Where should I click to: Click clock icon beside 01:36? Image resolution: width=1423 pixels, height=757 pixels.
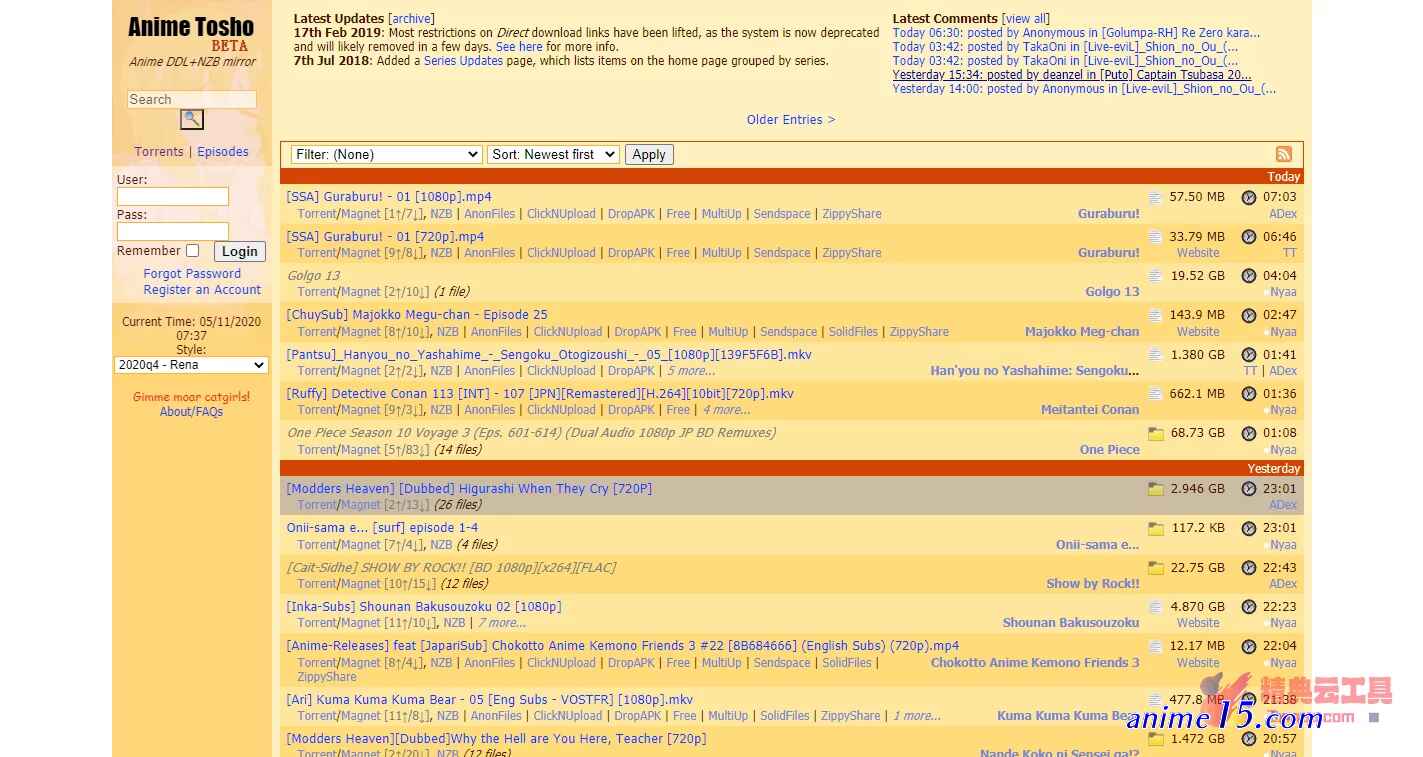click(x=1249, y=394)
